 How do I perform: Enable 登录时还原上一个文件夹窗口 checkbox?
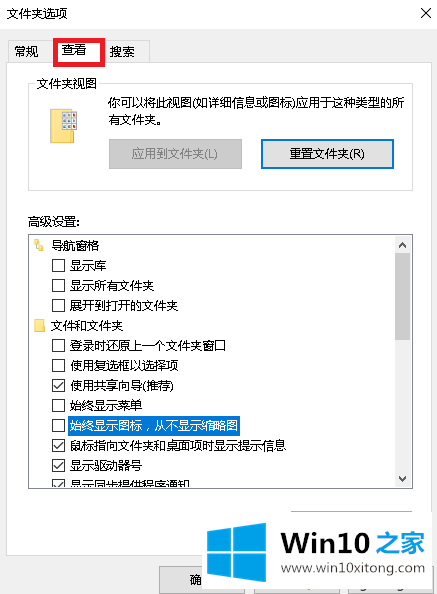tap(58, 345)
